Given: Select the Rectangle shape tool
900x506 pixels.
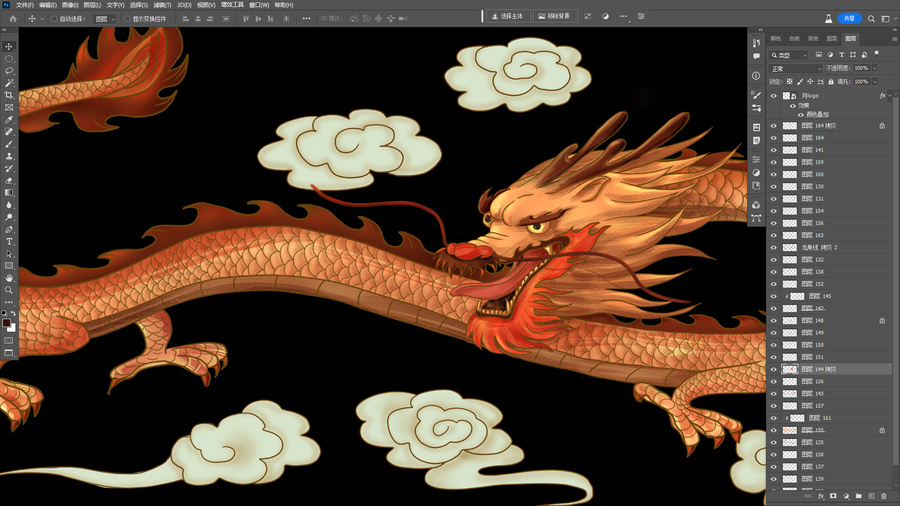Looking at the screenshot, I should (9, 266).
